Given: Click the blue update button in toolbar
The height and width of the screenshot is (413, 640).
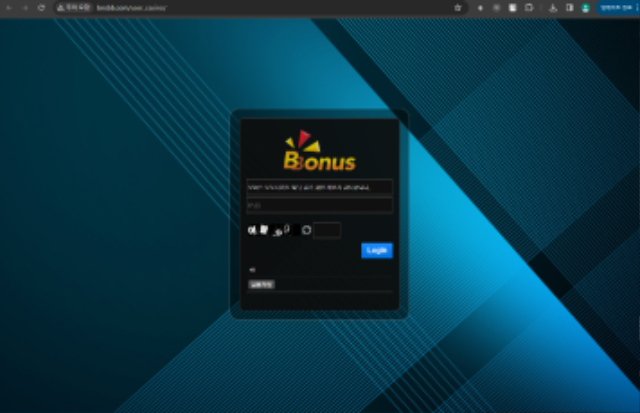Looking at the screenshot, I should point(615,7).
